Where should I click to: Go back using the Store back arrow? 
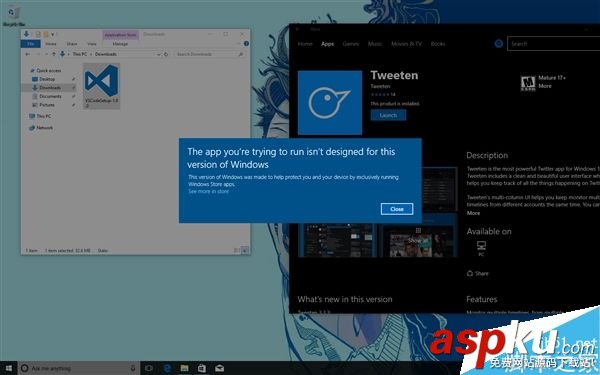[x=297, y=29]
